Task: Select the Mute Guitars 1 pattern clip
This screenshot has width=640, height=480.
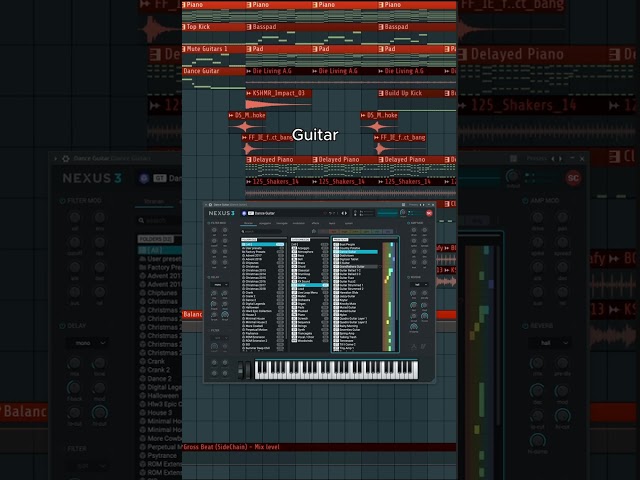Action: 214,56
